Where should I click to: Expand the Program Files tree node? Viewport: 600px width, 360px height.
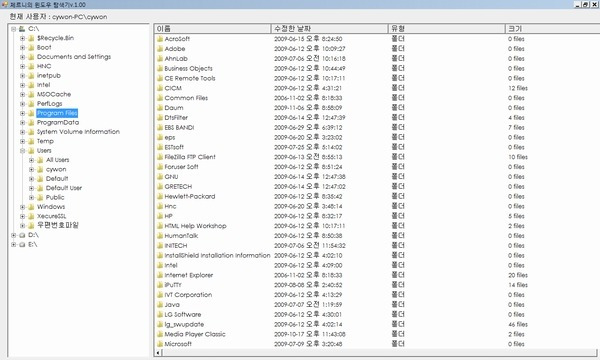(23, 113)
